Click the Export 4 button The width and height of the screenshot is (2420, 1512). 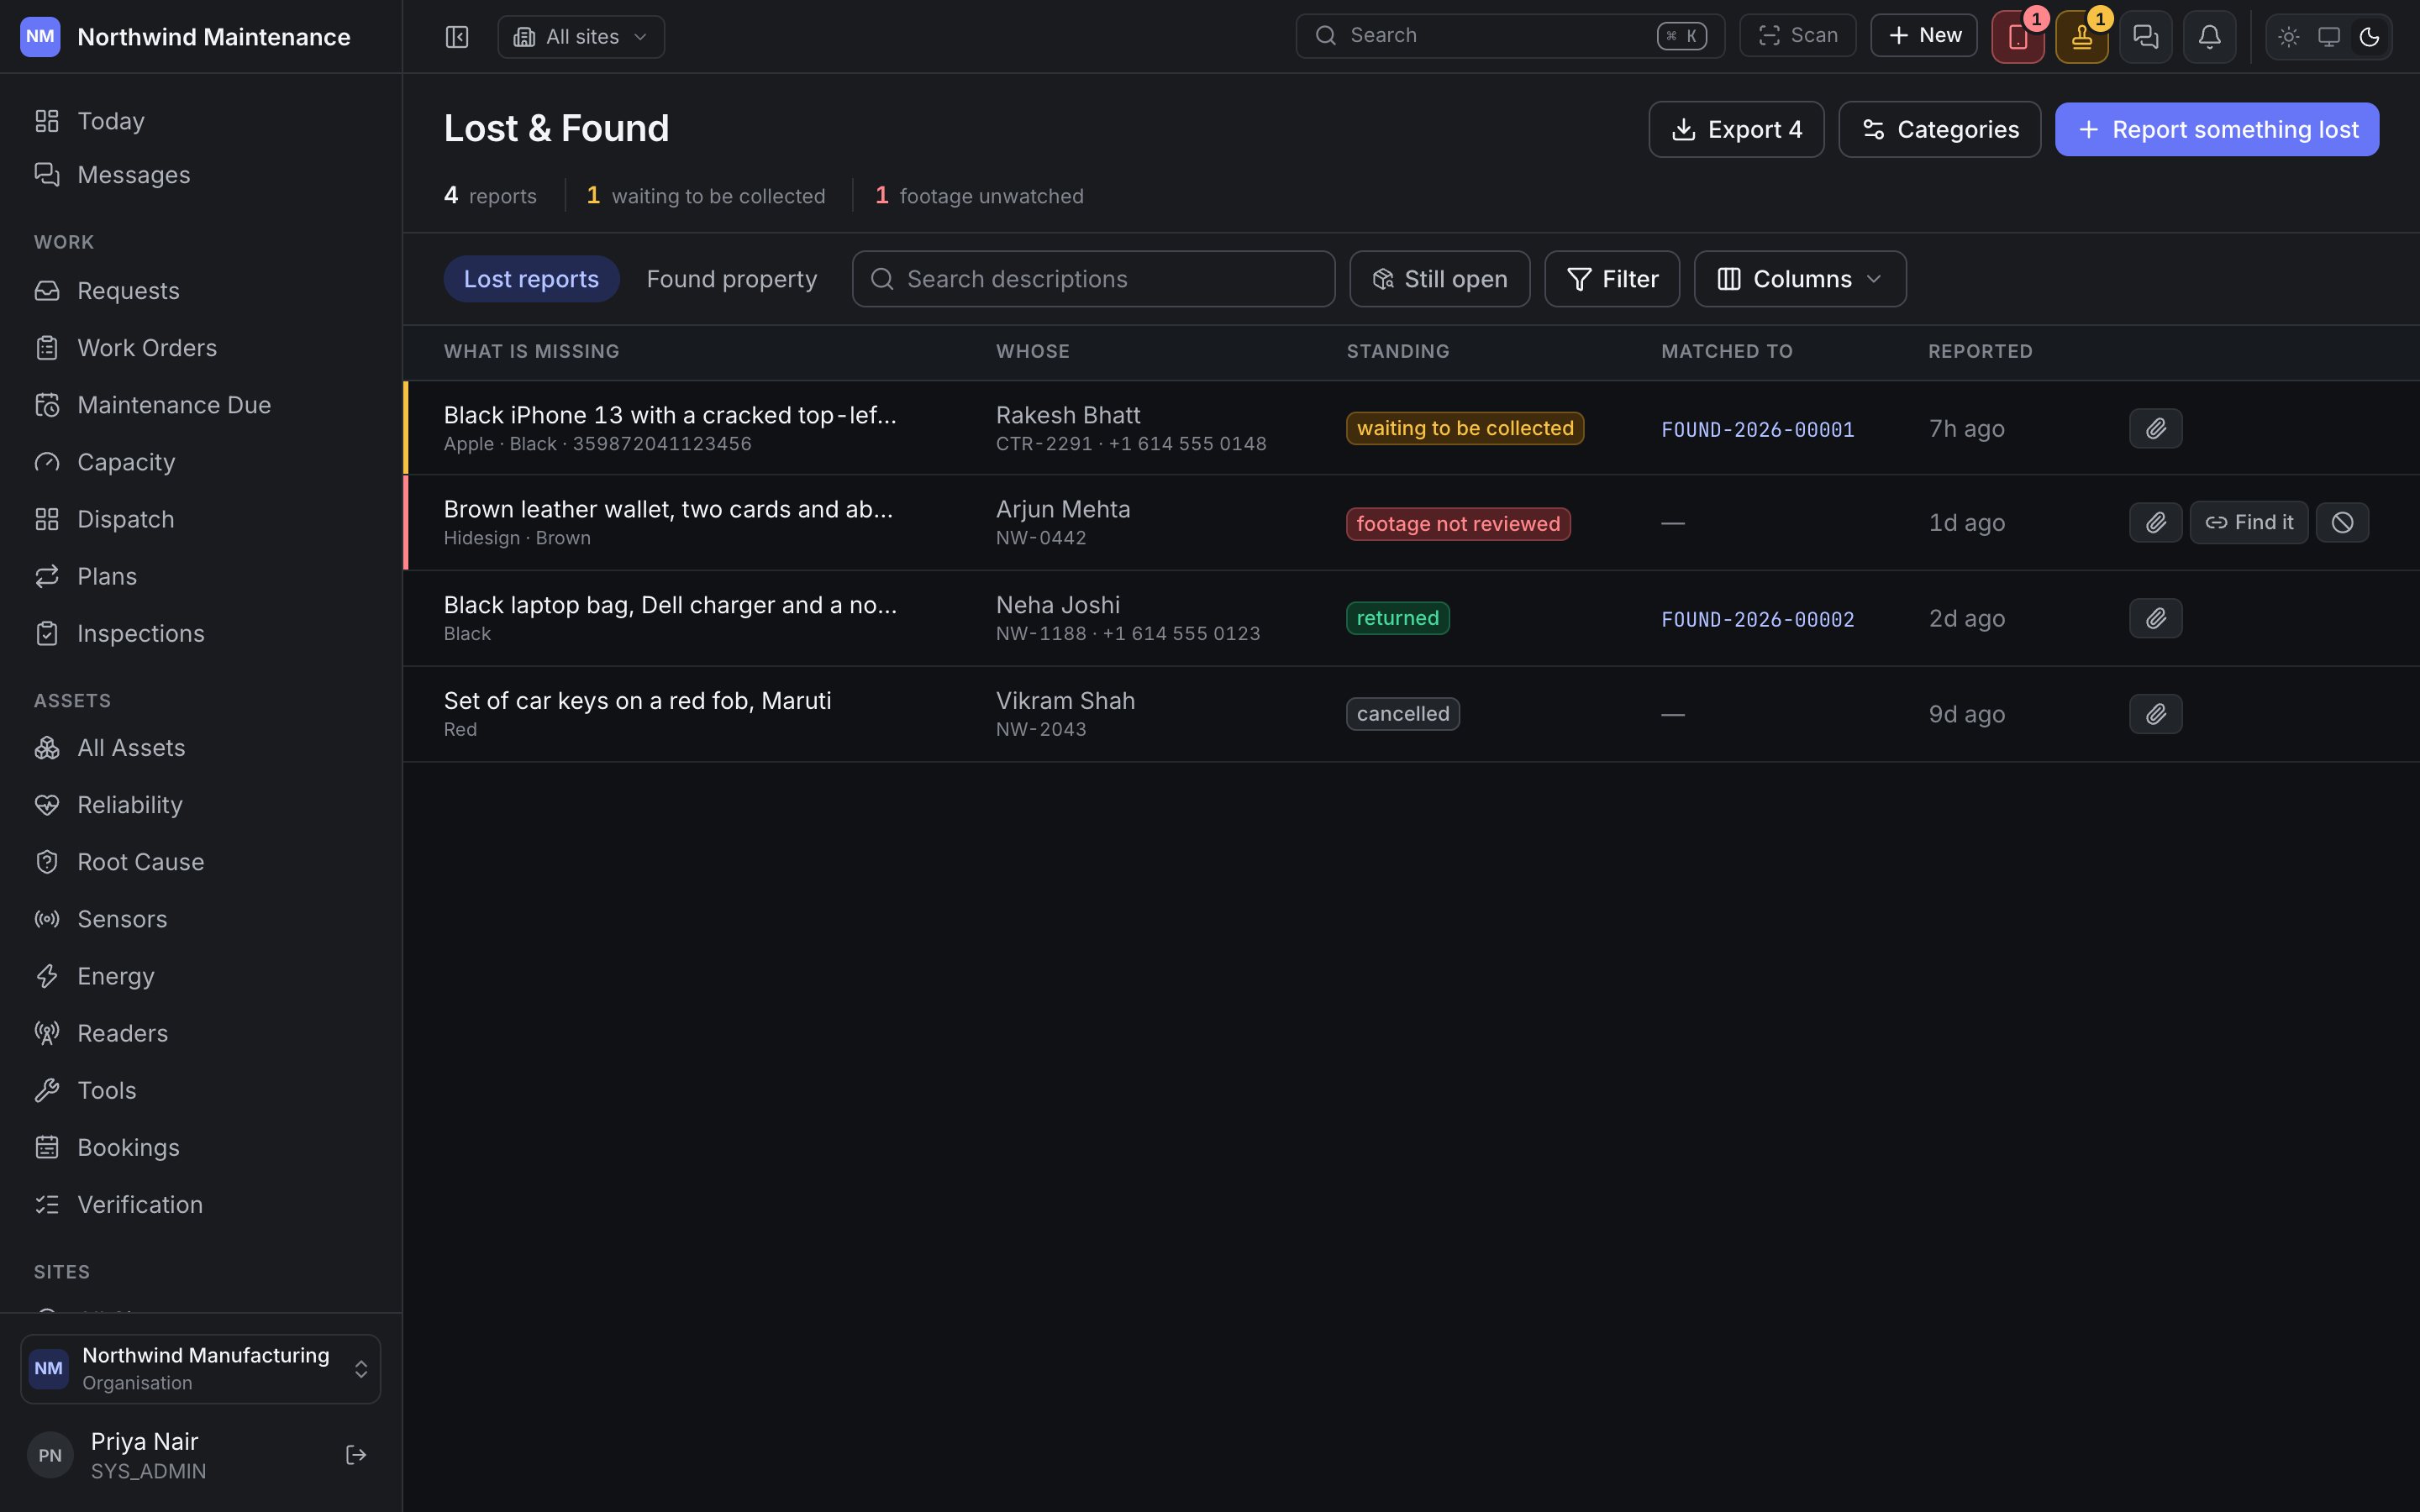[1736, 129]
